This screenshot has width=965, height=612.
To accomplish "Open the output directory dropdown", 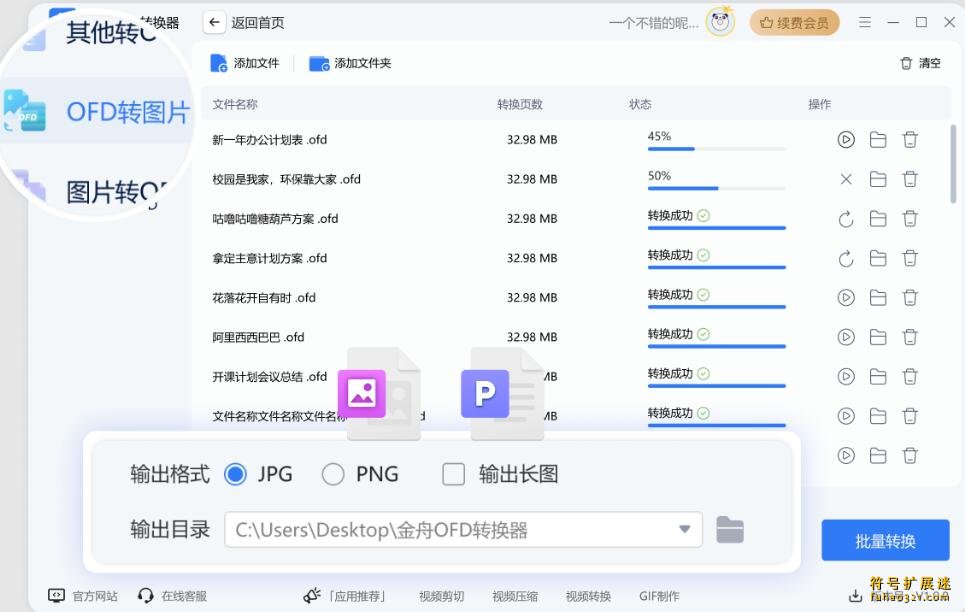I will 683,530.
